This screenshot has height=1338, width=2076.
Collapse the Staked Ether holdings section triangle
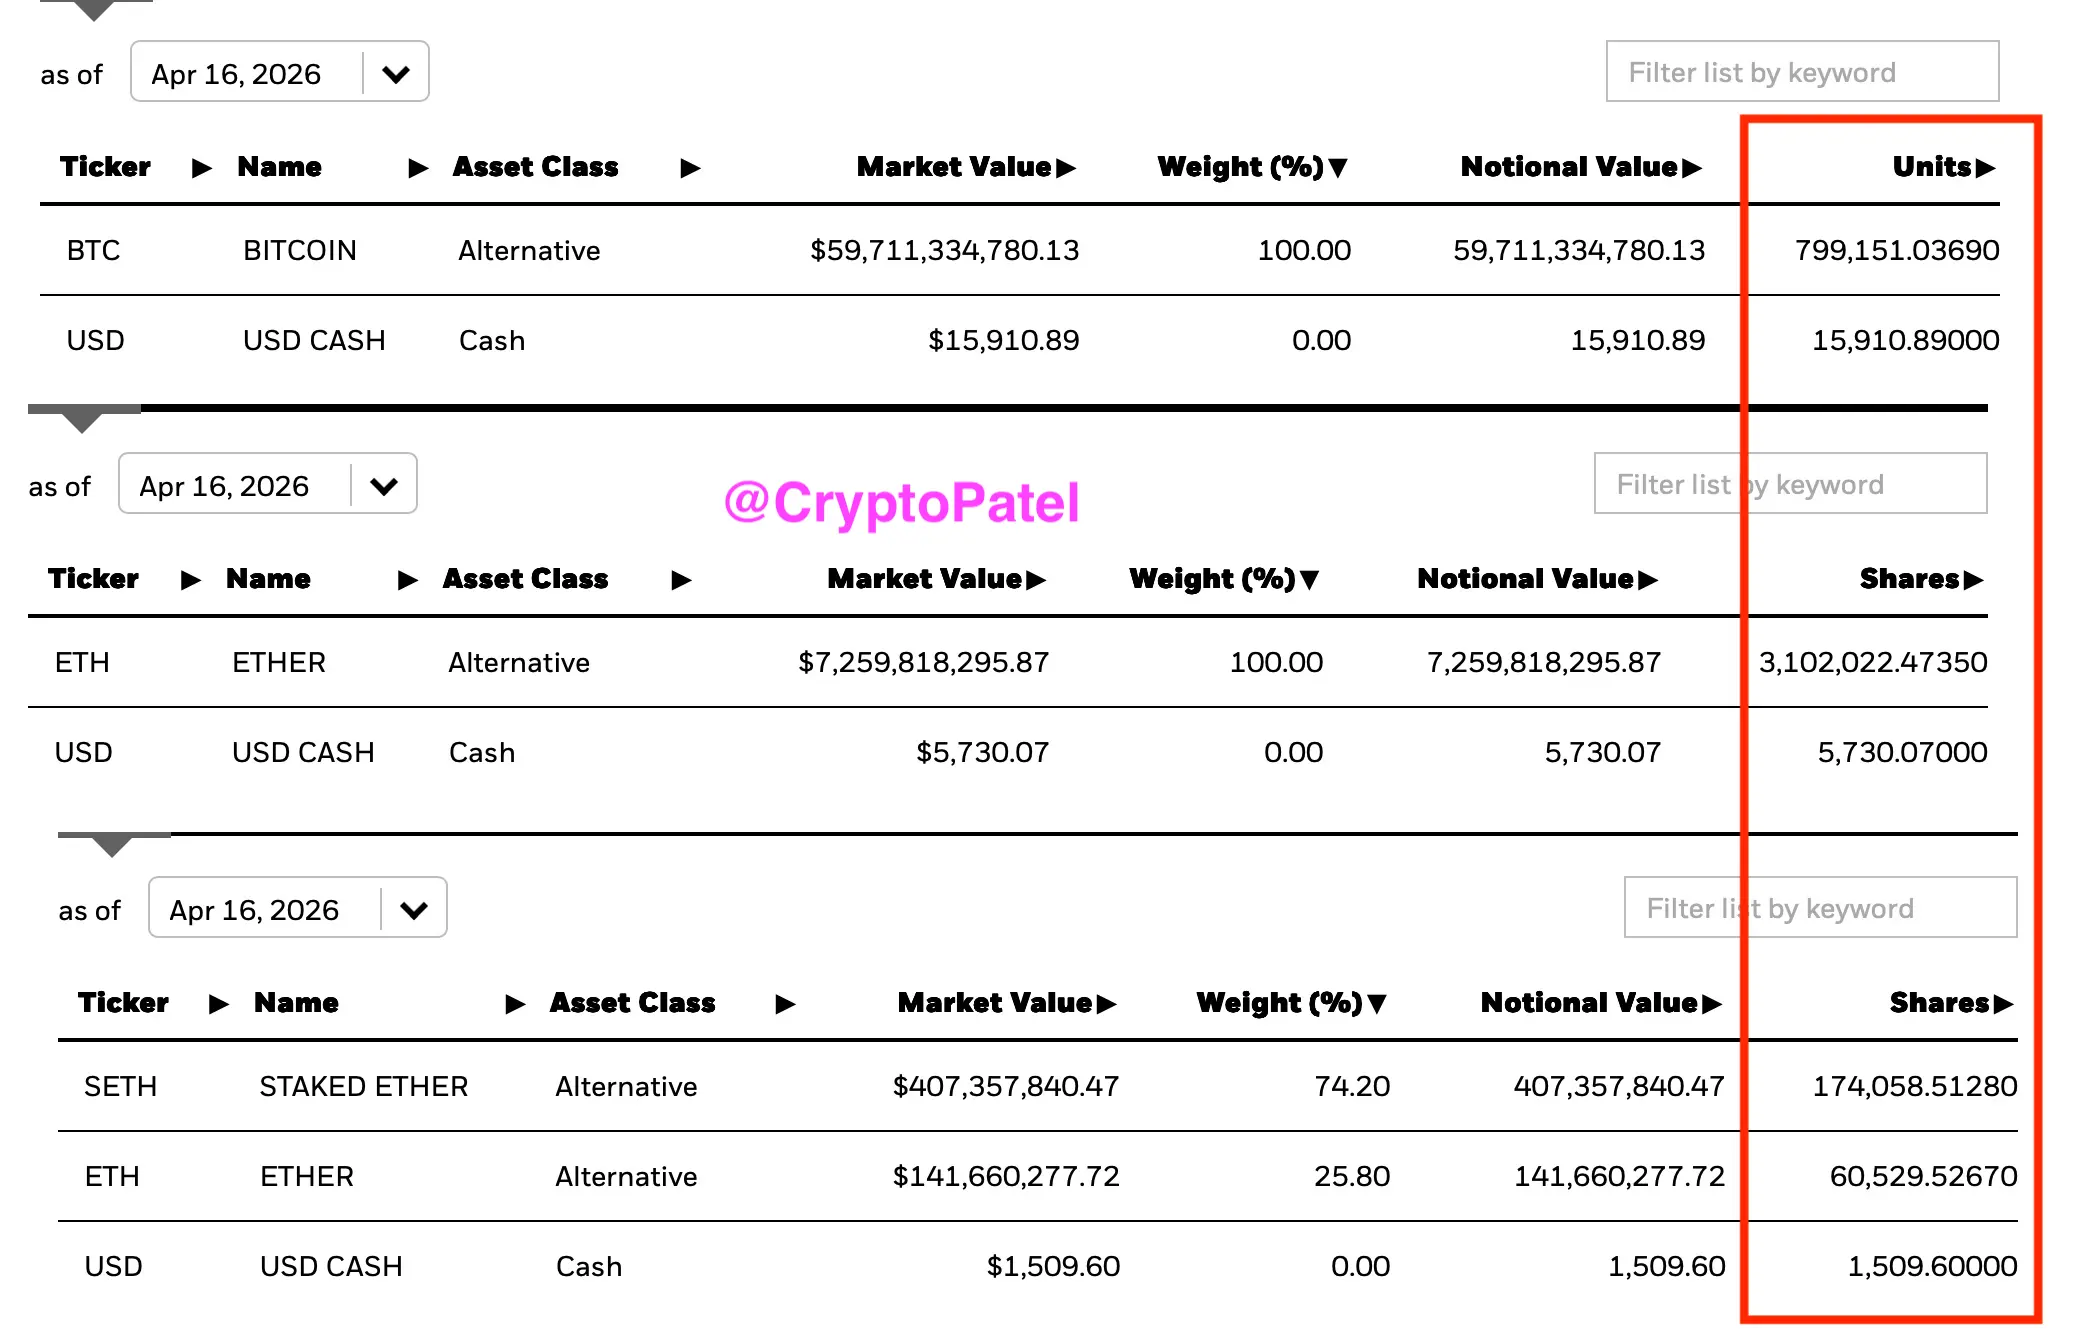pyautogui.click(x=112, y=846)
